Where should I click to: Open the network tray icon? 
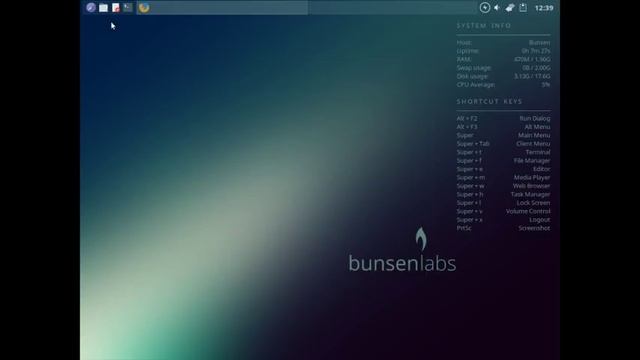pyautogui.click(x=510, y=8)
